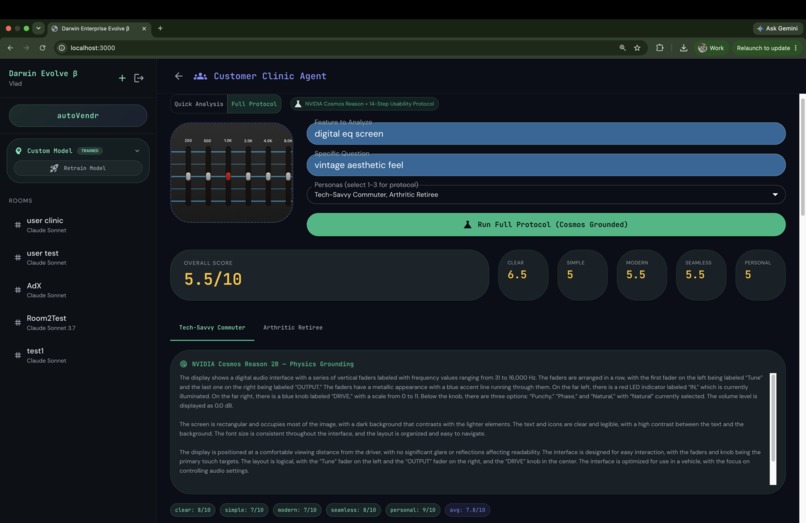Click the hash icon next to user test

click(17, 257)
